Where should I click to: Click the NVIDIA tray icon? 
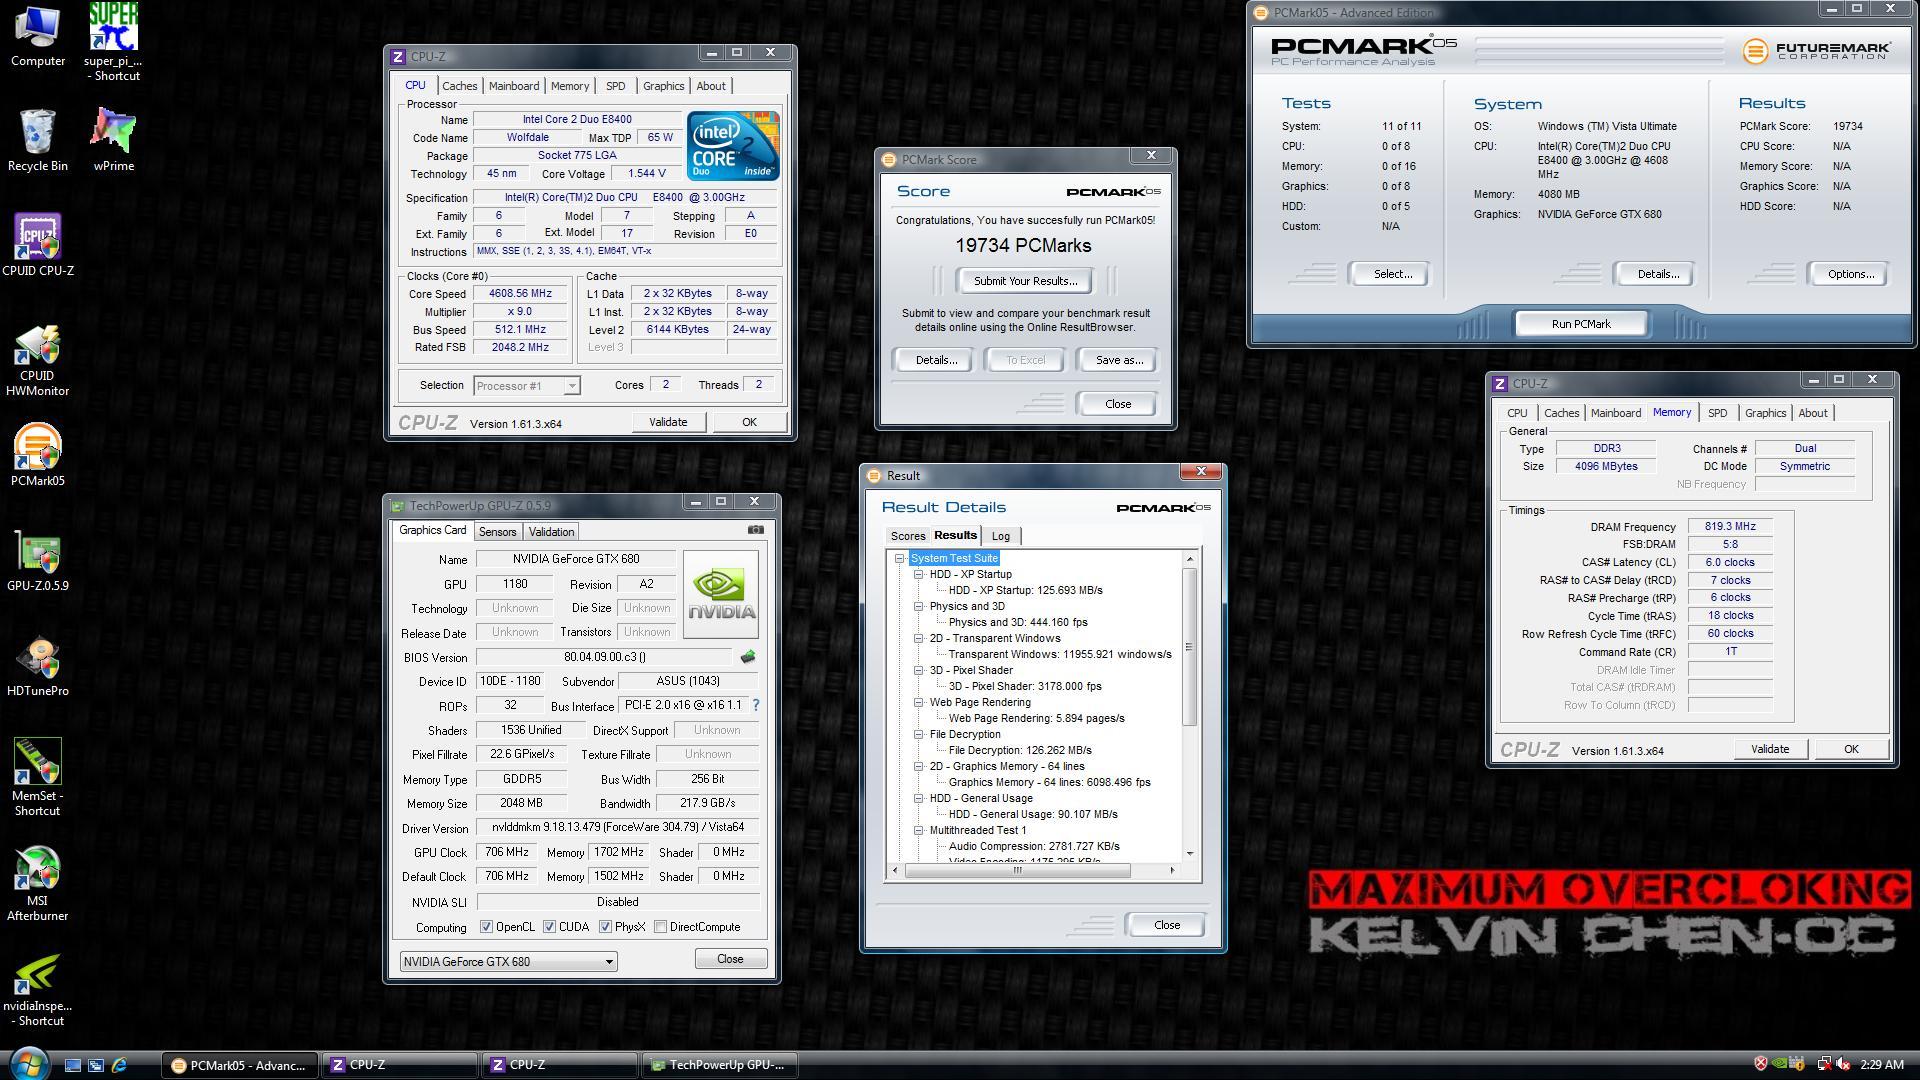(1780, 1064)
